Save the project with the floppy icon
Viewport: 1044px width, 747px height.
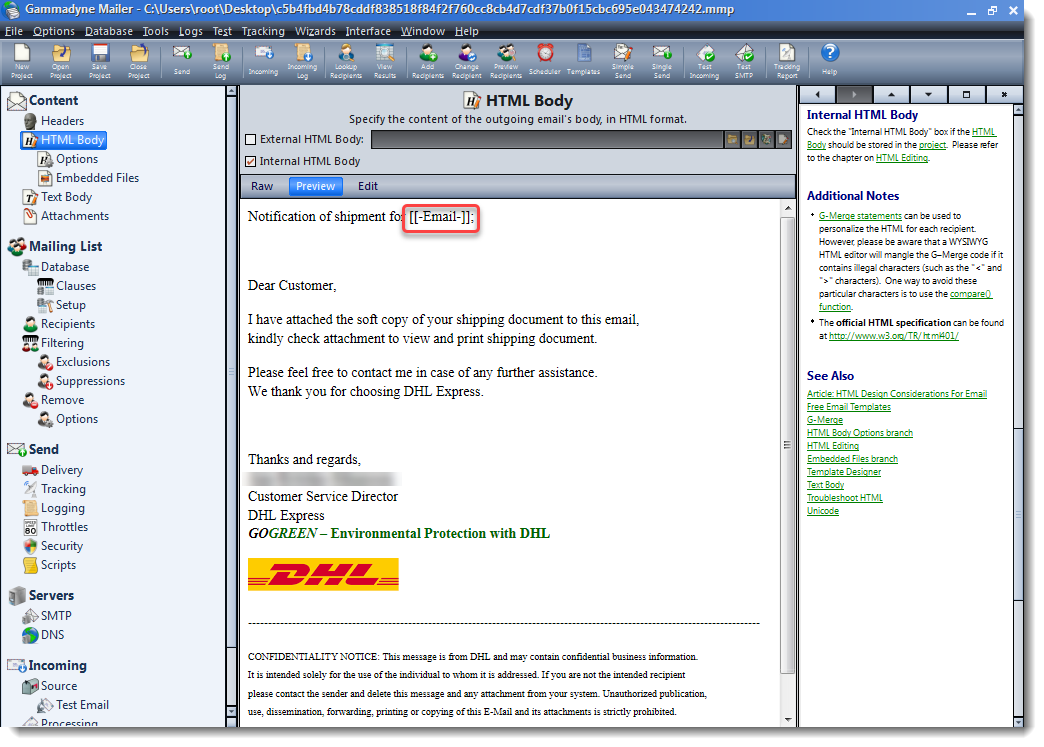100,61
